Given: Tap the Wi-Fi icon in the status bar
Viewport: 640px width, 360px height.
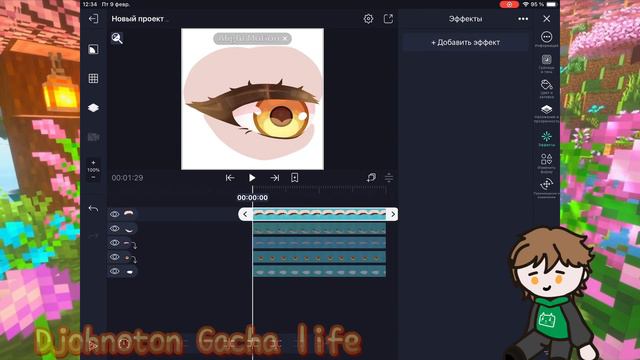Looking at the screenshot, I should coord(526,4).
